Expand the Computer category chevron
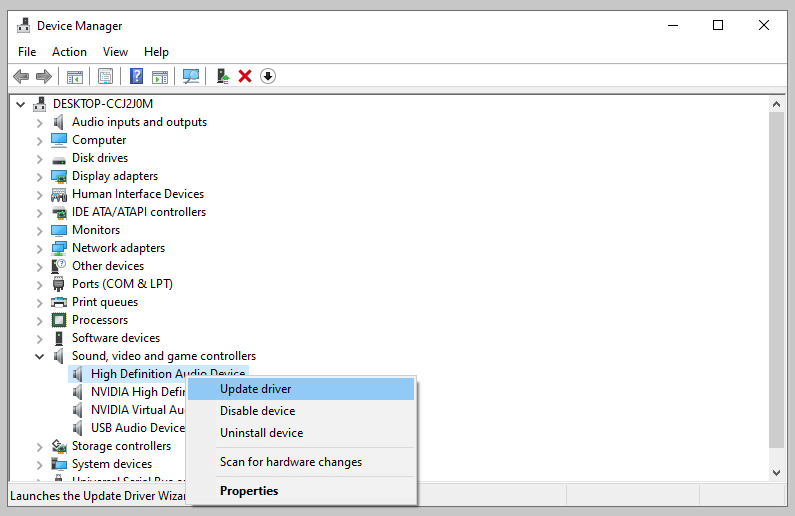795x516 pixels. 40,141
